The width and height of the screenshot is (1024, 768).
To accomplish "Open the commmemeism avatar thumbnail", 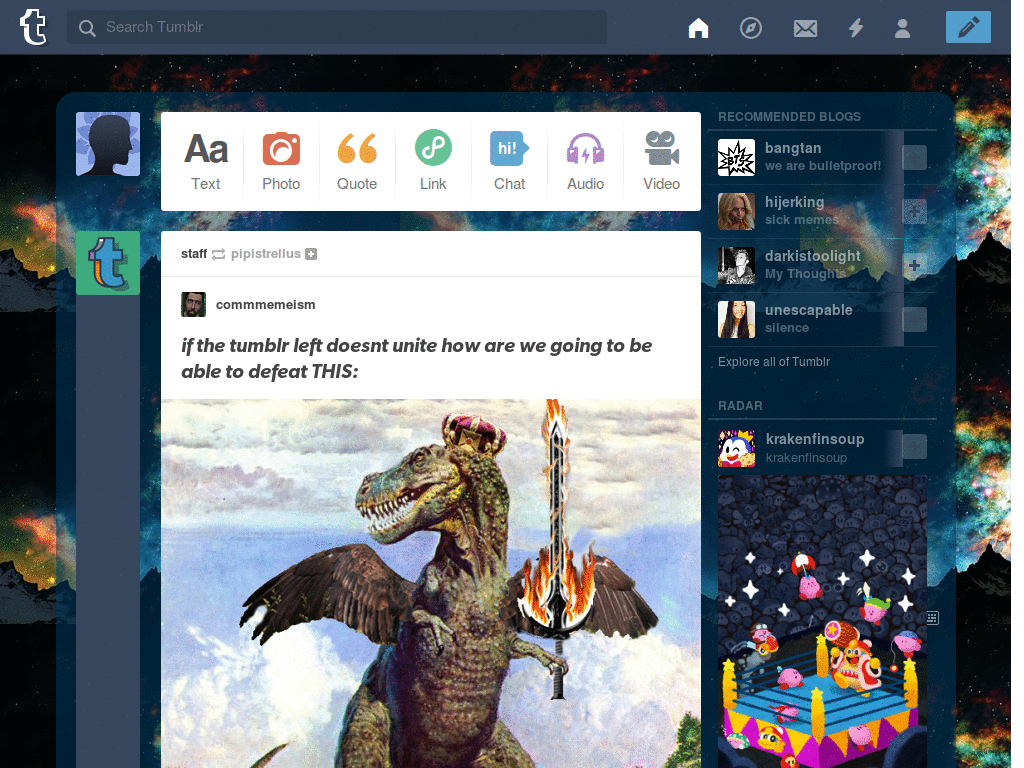I will point(193,304).
